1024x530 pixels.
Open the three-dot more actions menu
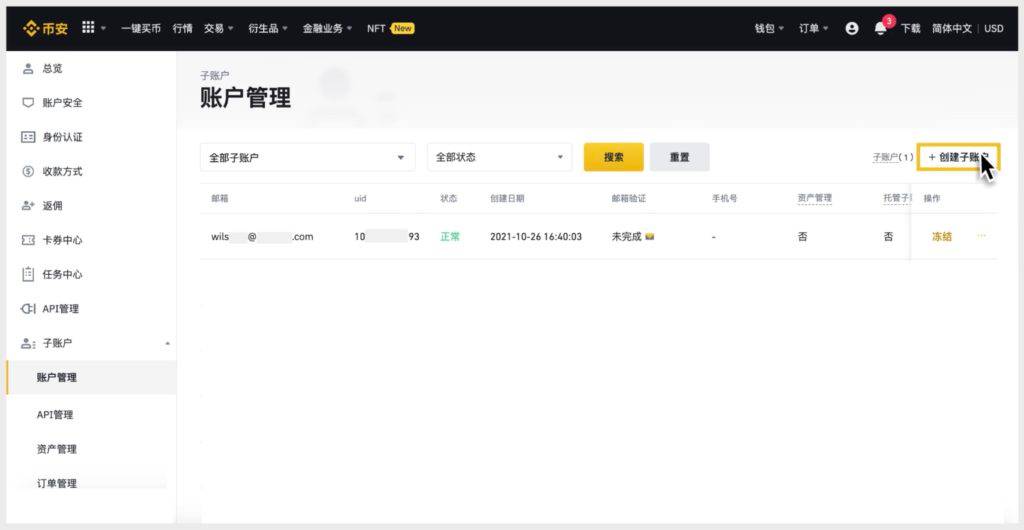pyautogui.click(x=981, y=236)
